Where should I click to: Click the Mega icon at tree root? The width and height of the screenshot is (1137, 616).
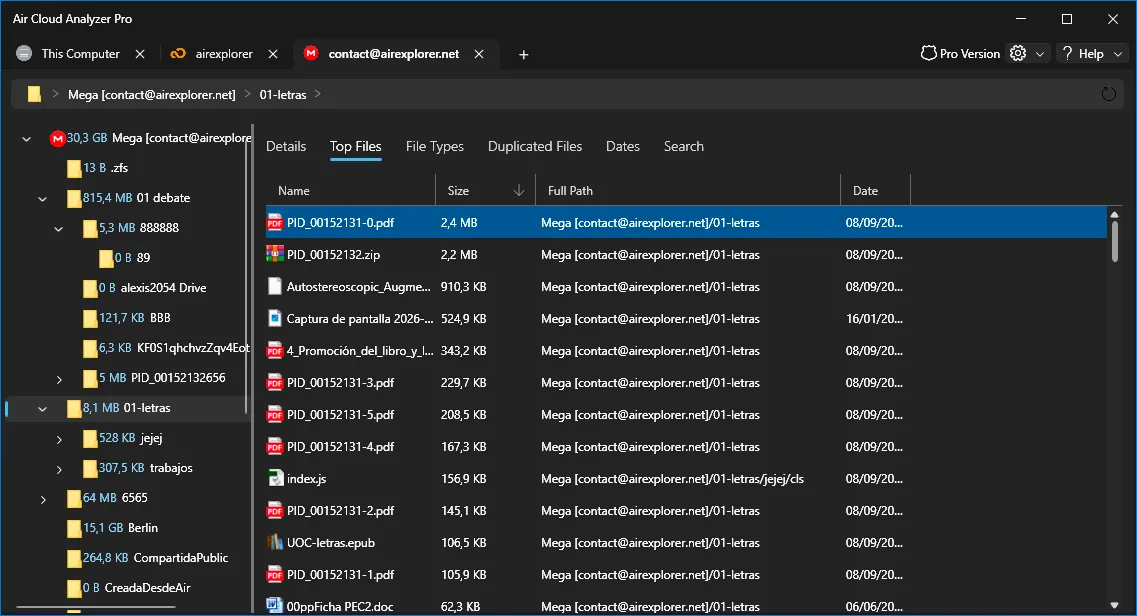[57, 138]
